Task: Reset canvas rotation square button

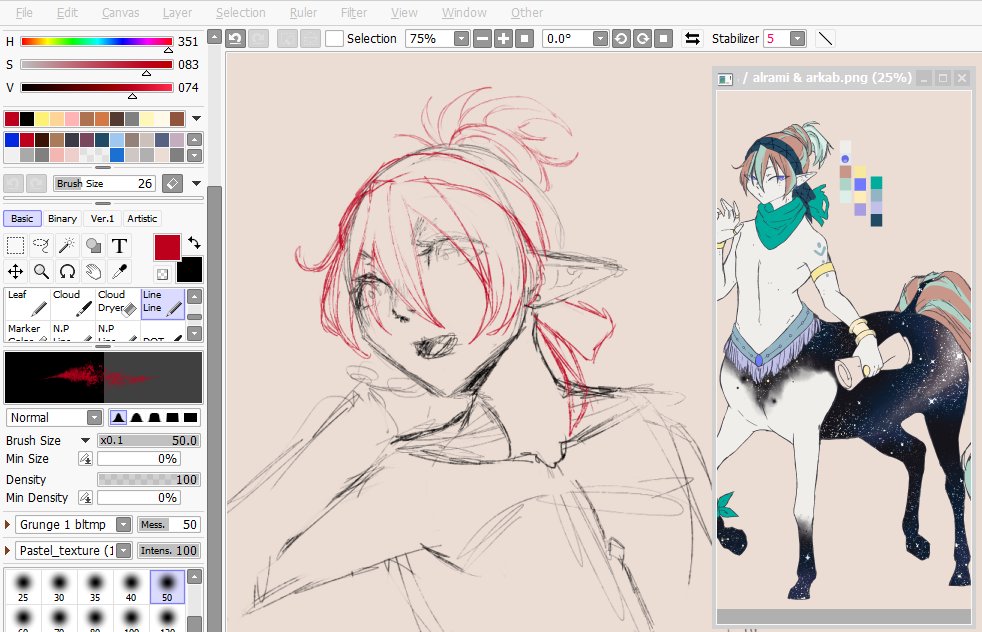Action: click(x=663, y=39)
